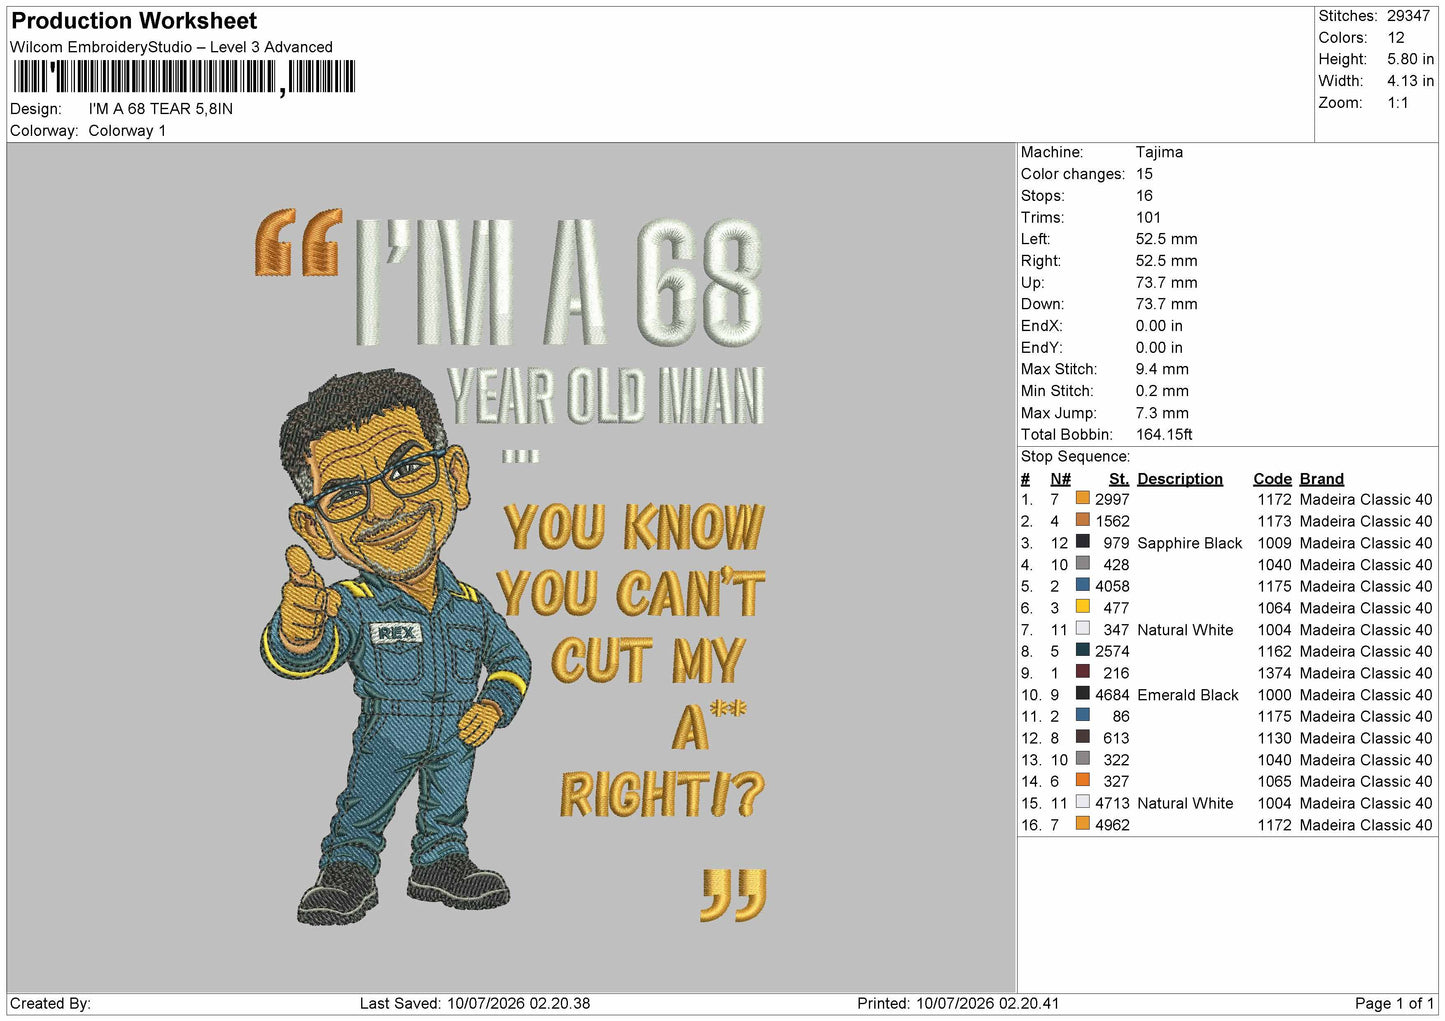This screenshot has width=1445, height=1021.
Task: Click the Natural White swatch in row 7
Action: click(1082, 628)
